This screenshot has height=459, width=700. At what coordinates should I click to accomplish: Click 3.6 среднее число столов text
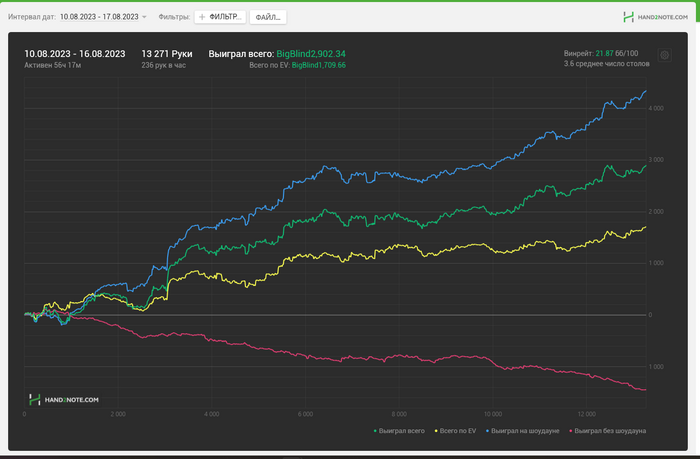click(x=606, y=64)
